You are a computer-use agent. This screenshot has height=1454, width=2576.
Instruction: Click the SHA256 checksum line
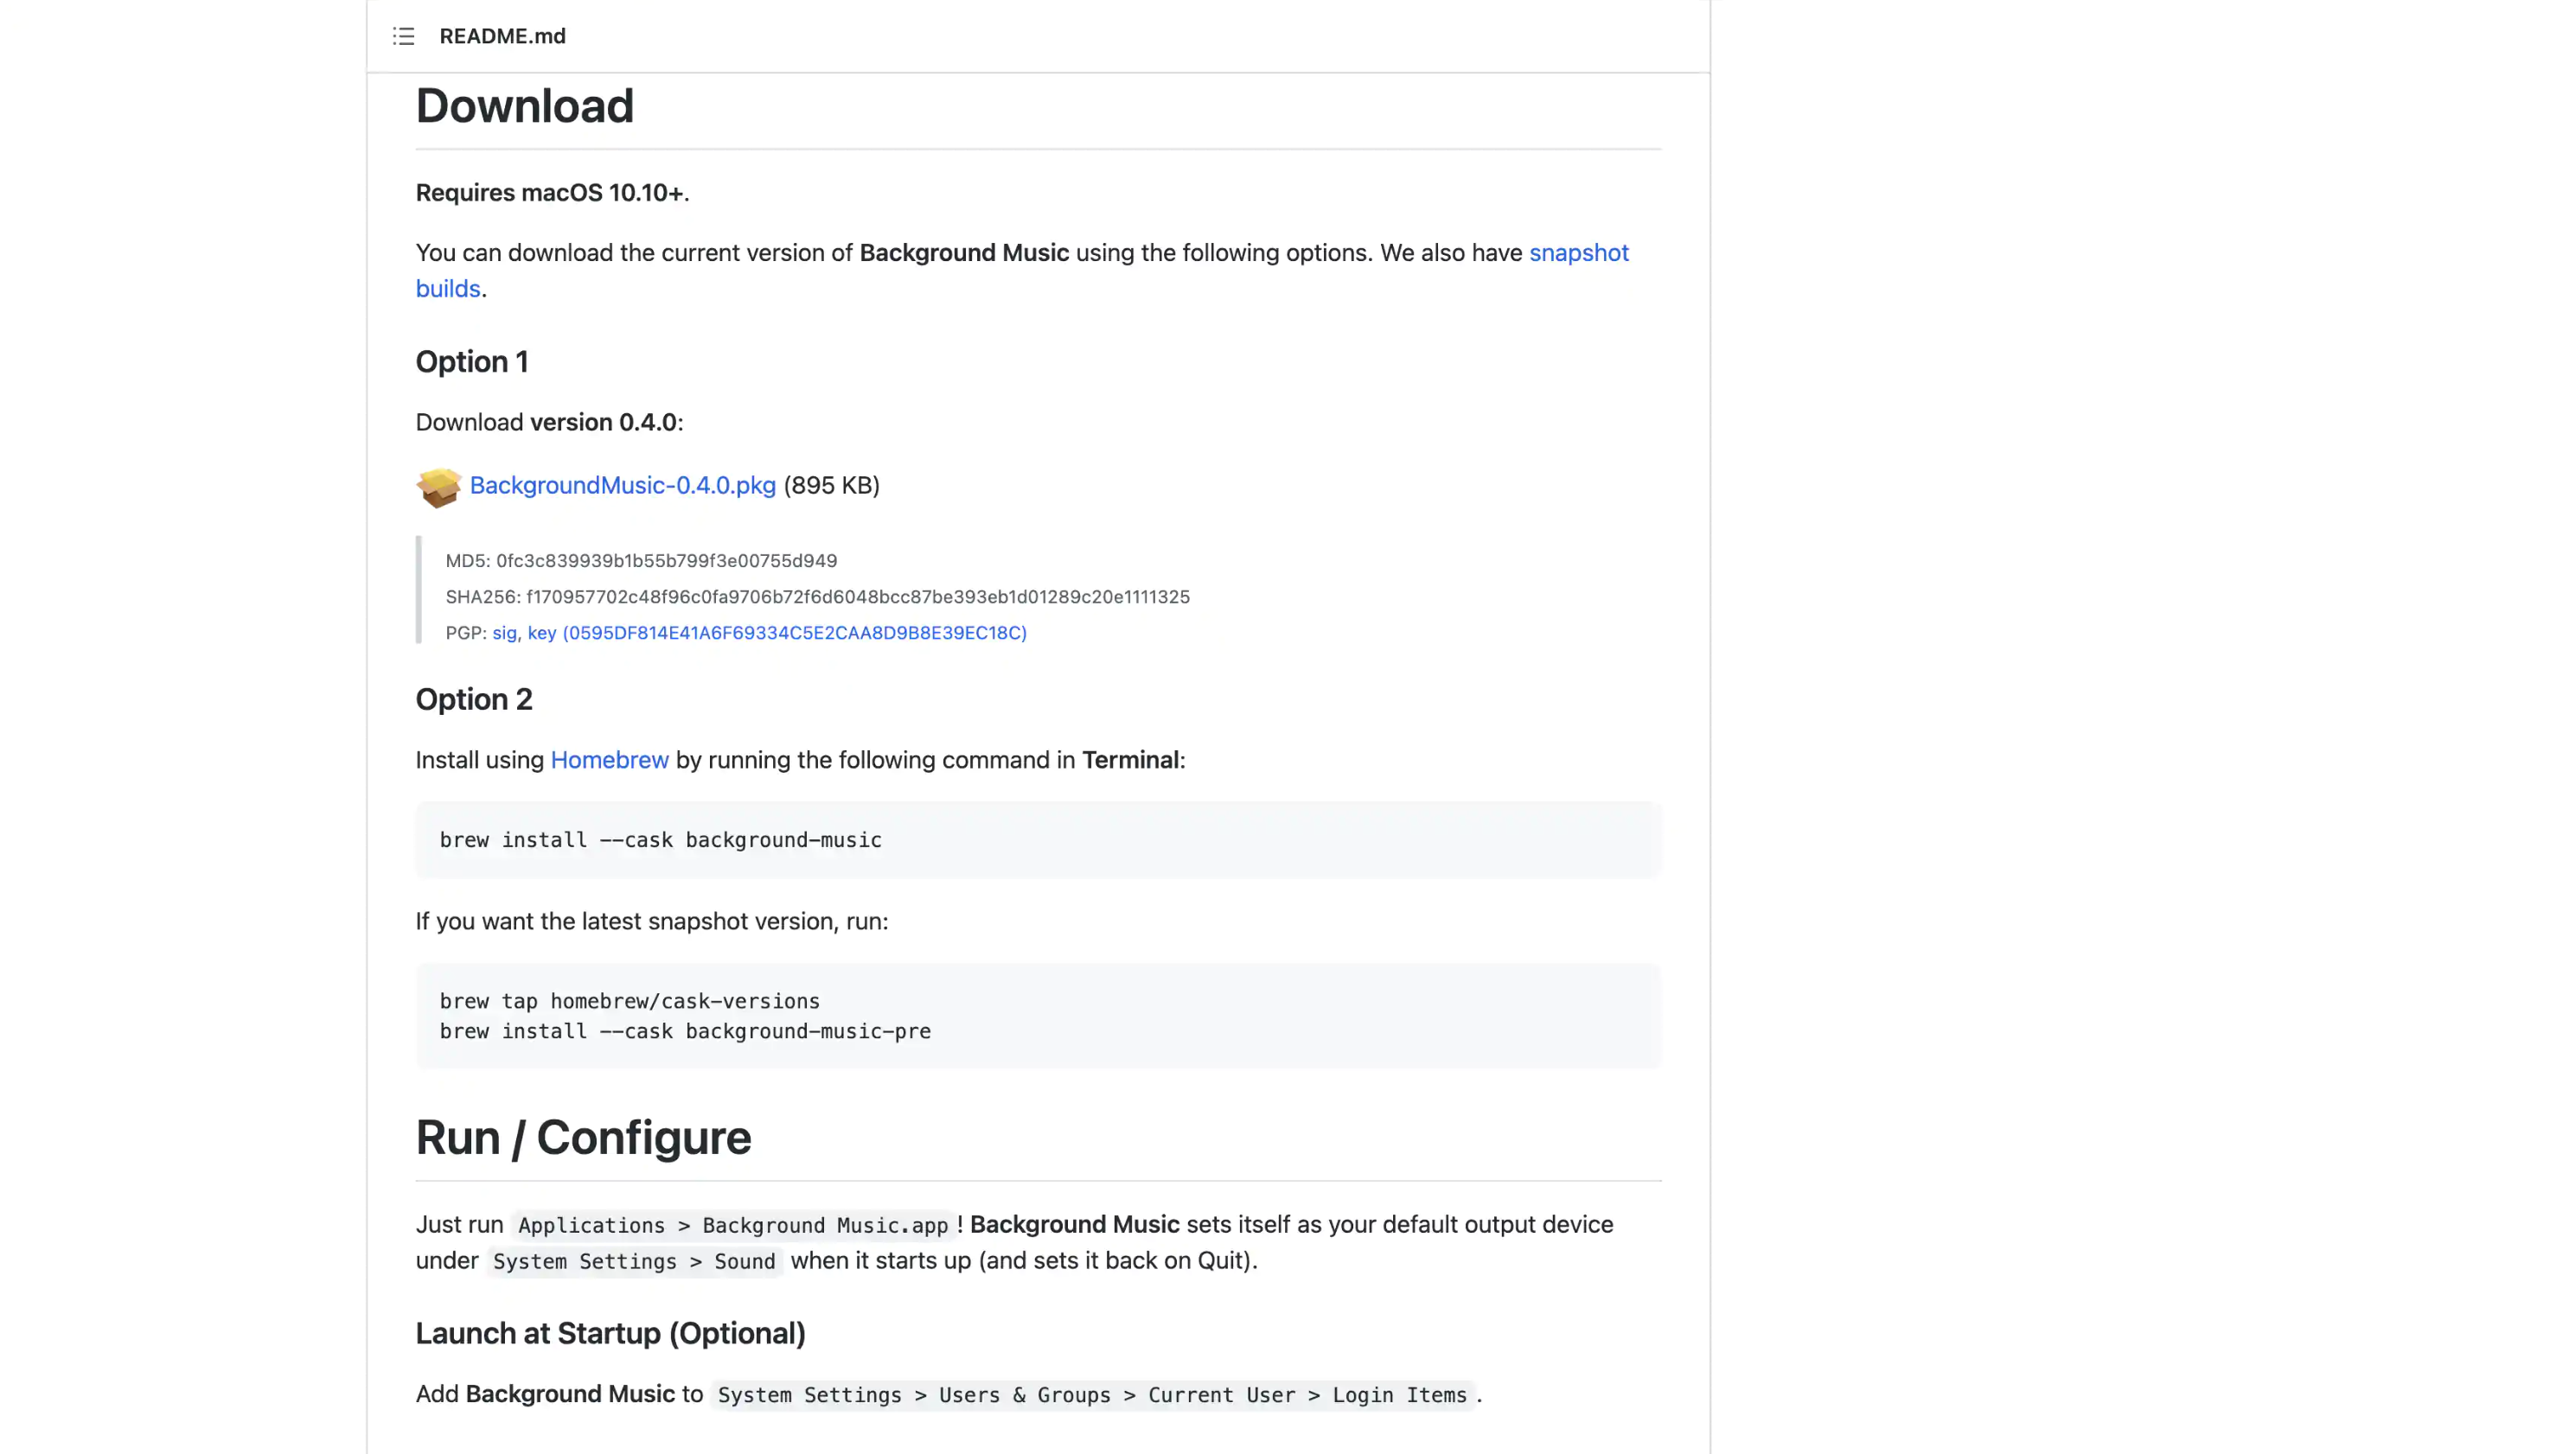[817, 597]
